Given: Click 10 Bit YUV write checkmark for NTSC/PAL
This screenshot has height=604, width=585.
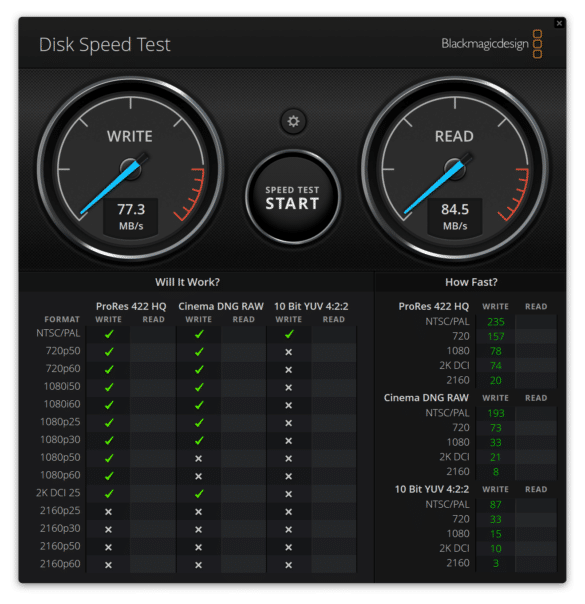Looking at the screenshot, I should (289, 334).
